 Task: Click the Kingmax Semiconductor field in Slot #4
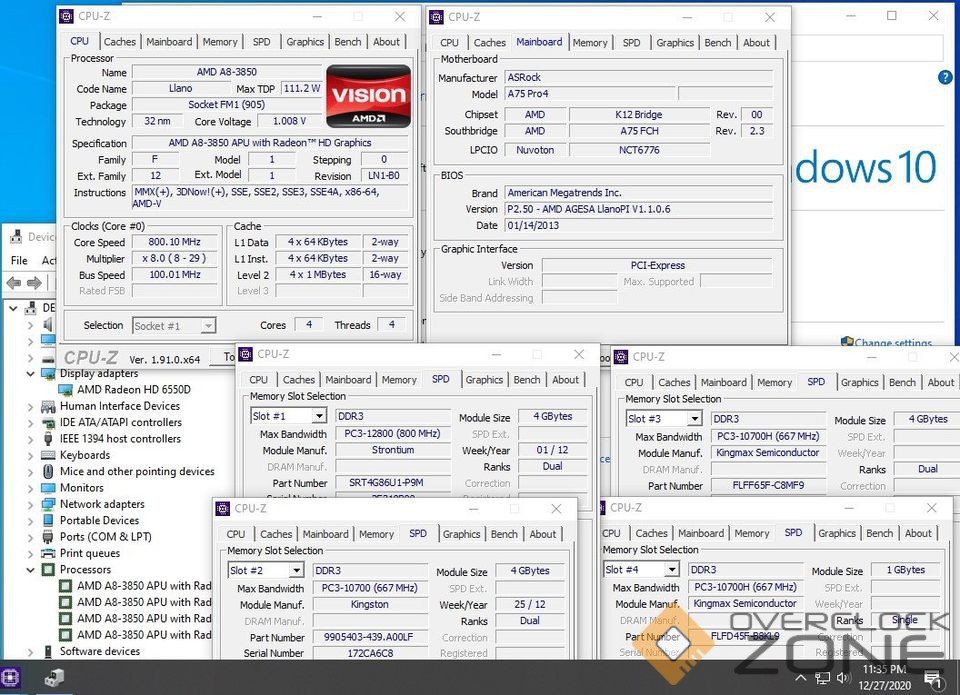pos(745,603)
